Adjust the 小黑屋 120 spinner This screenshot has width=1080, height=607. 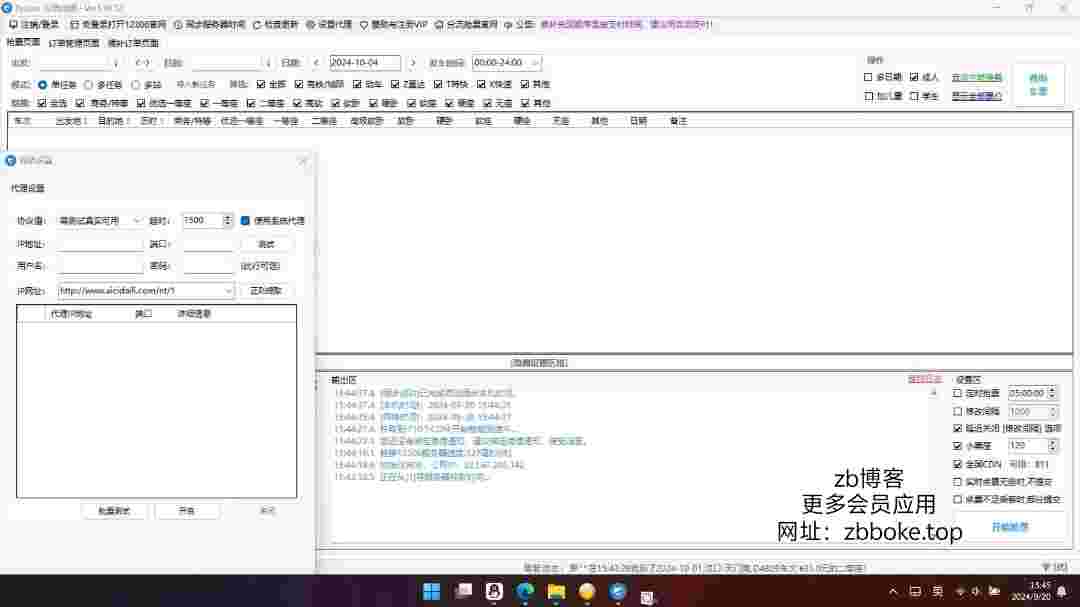pyautogui.click(x=1052, y=446)
